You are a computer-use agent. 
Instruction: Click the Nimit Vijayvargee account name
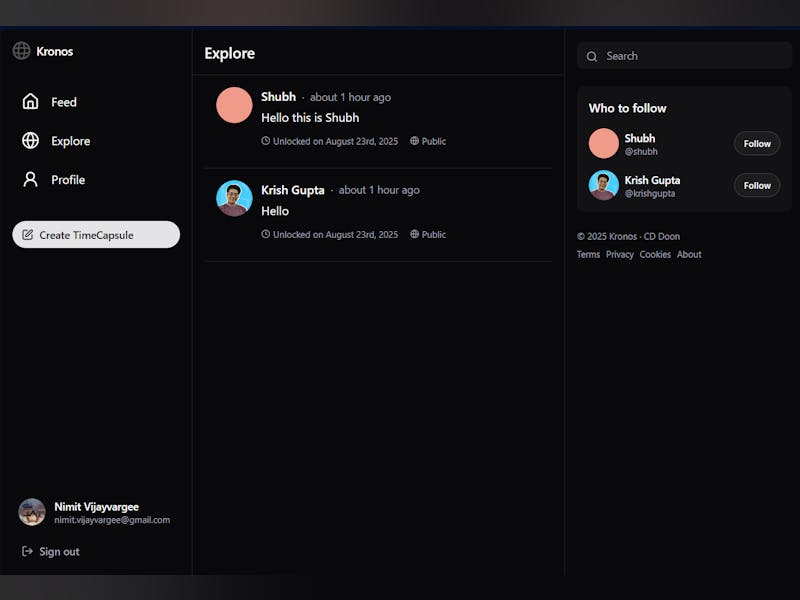(96, 507)
